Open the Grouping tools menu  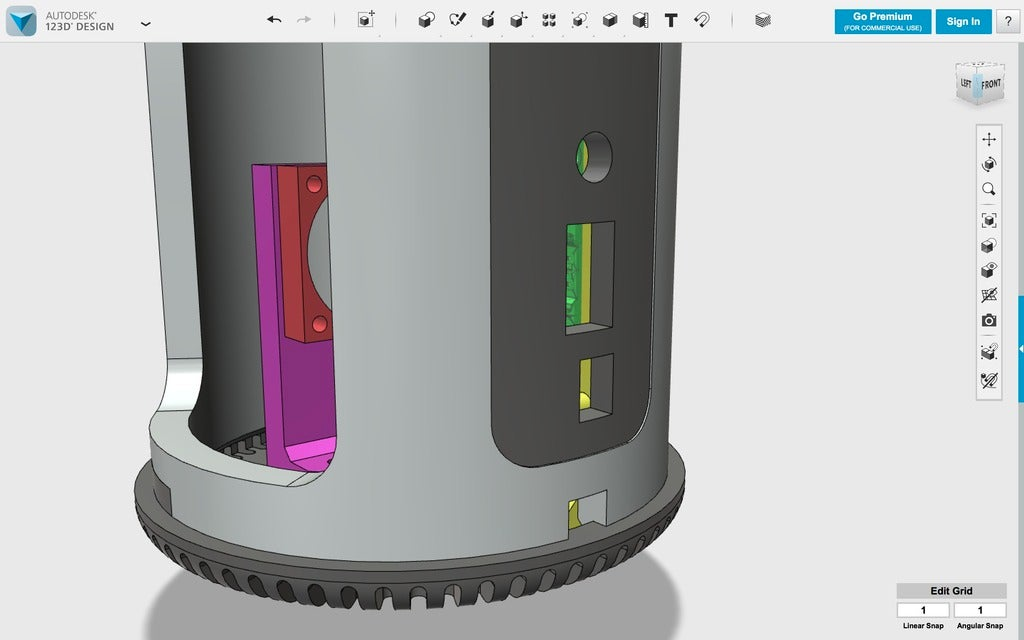(x=579, y=20)
